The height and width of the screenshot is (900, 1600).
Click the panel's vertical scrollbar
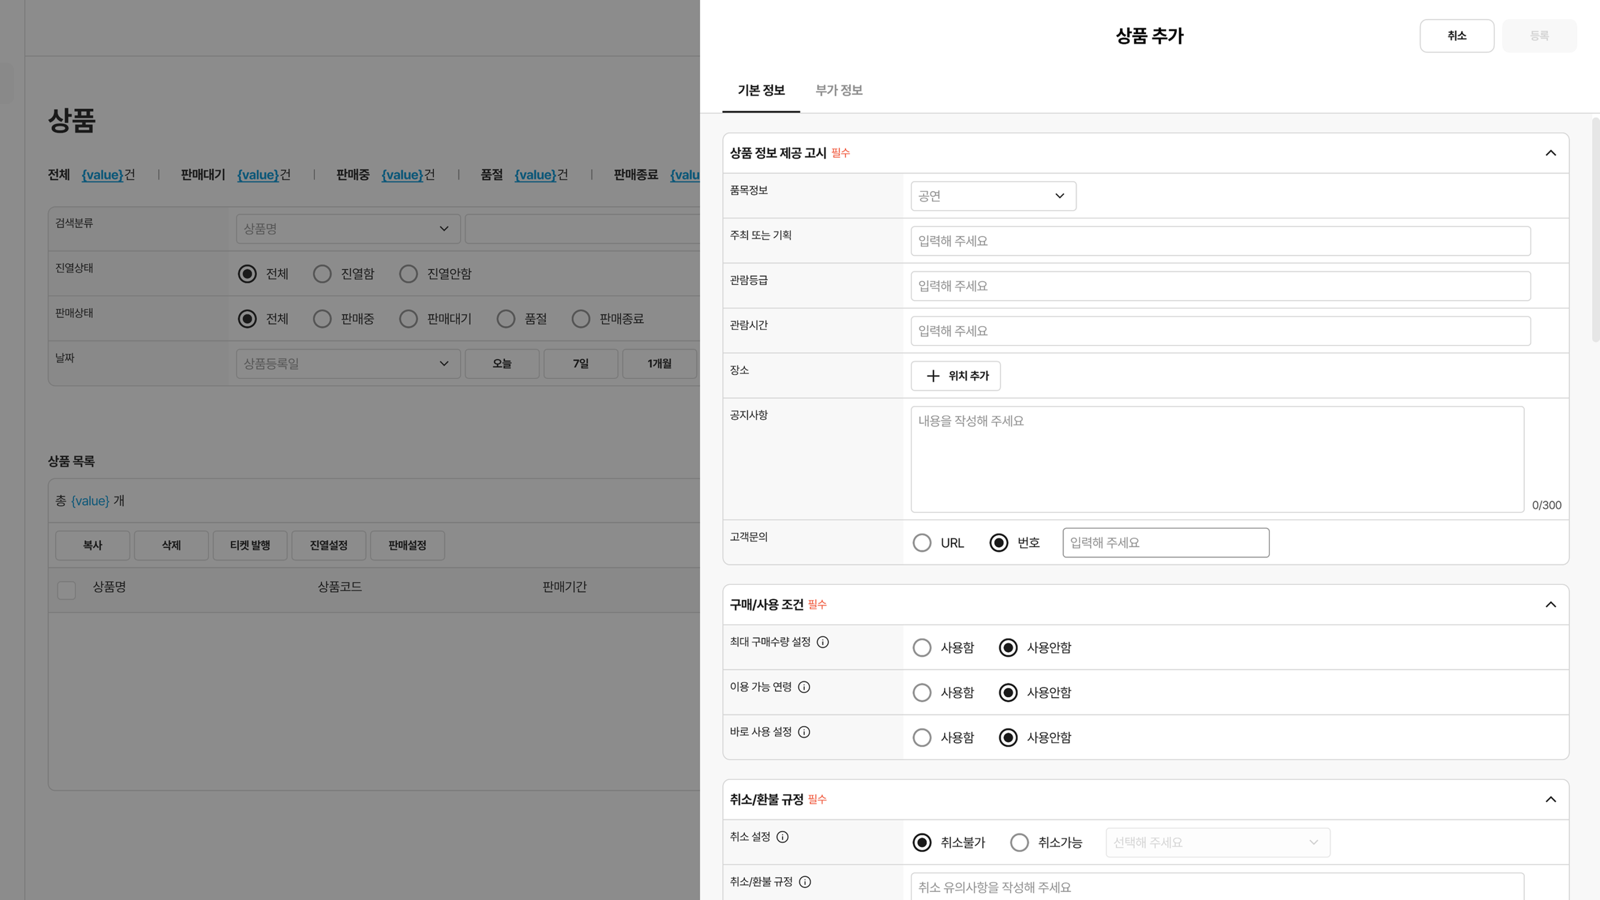point(1595,230)
